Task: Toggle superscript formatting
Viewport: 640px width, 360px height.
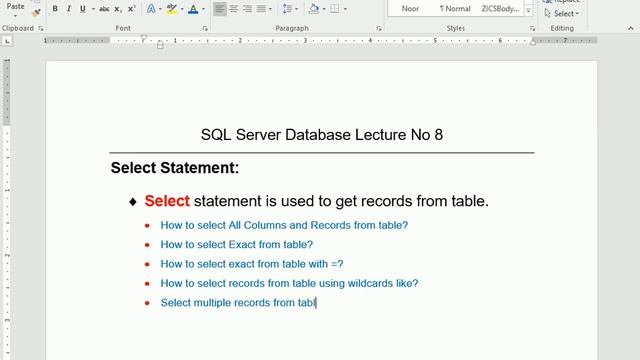Action: [x=131, y=9]
